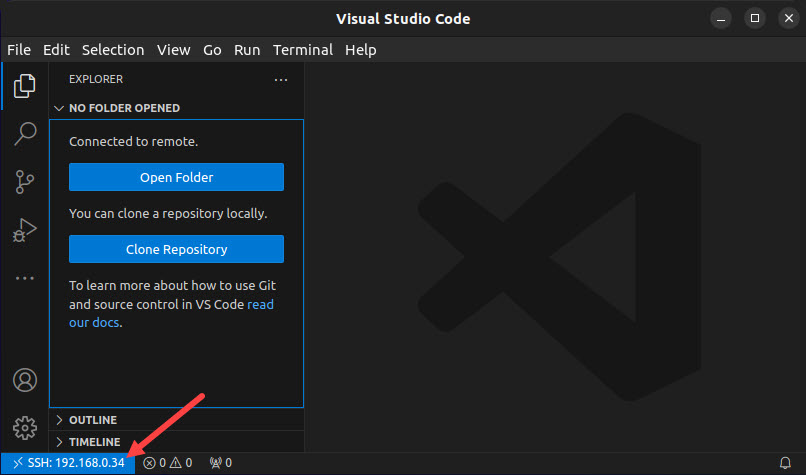The height and width of the screenshot is (475, 806).
Task: Open Explorer's Views and More Actions menu
Action: click(x=281, y=80)
